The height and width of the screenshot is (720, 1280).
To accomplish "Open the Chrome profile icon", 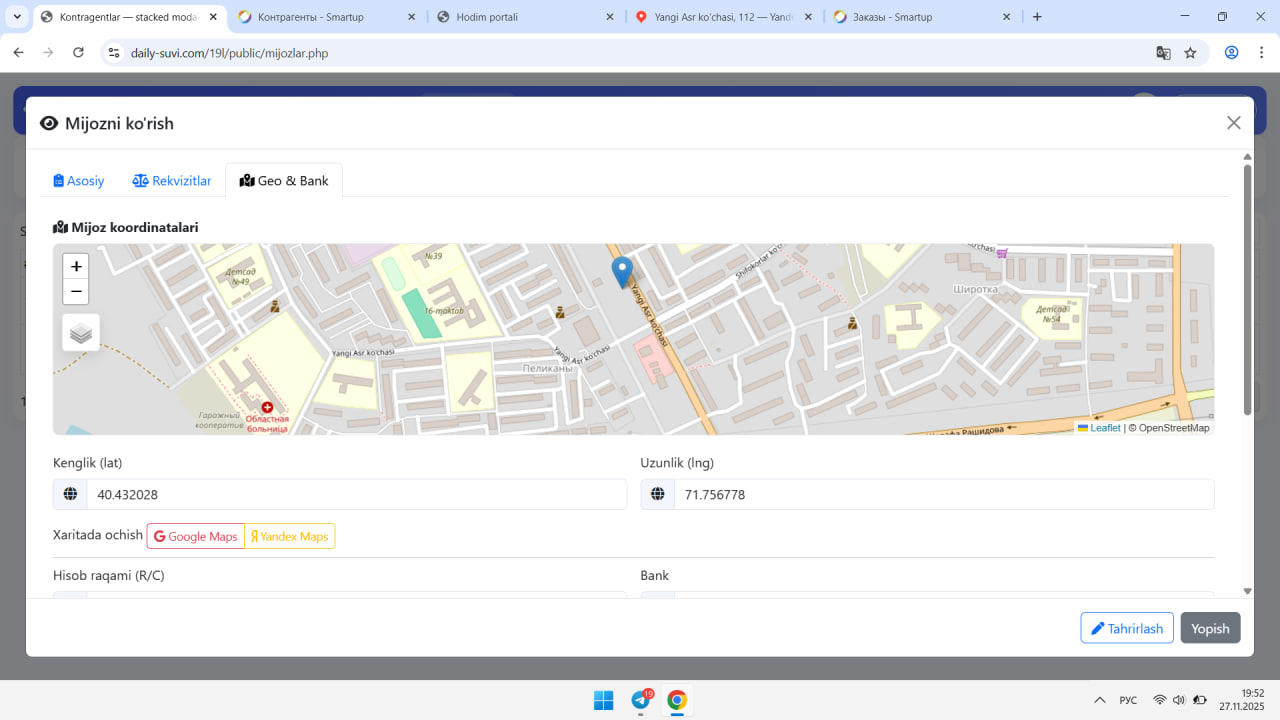I will tap(1232, 53).
